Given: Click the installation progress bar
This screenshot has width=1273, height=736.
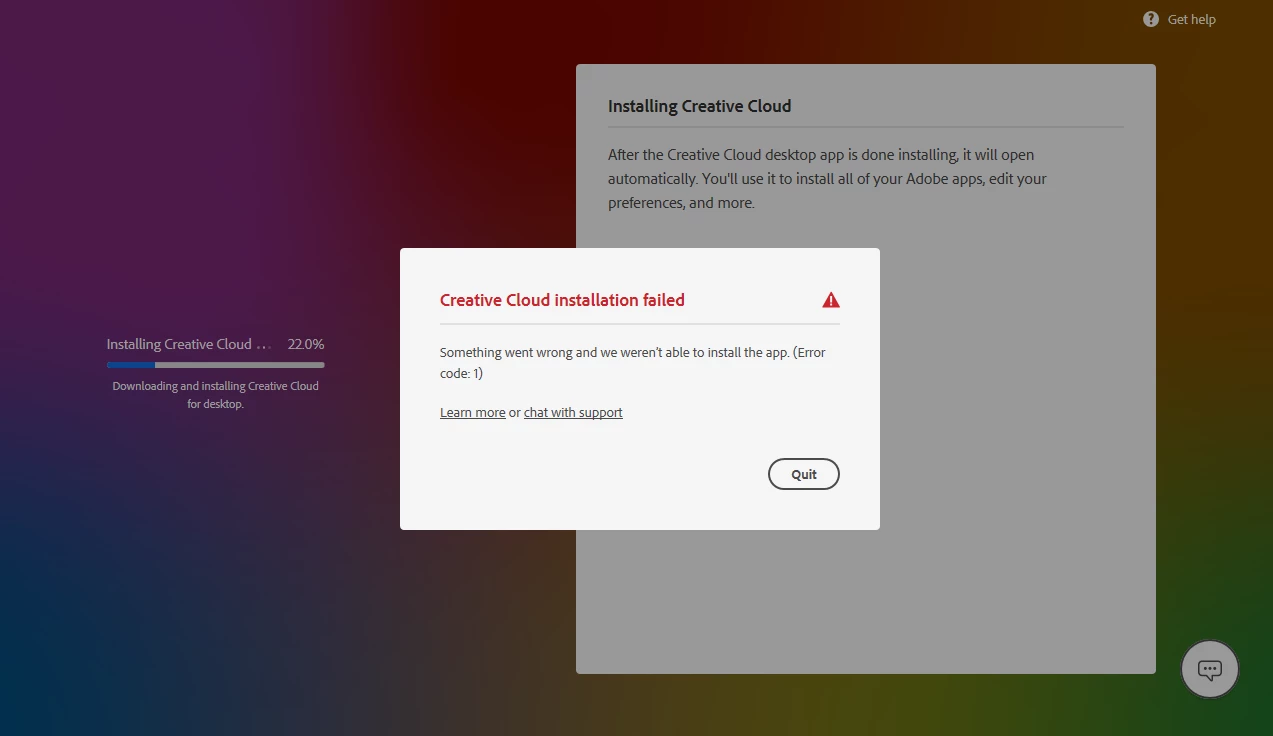Looking at the screenshot, I should coord(215,365).
